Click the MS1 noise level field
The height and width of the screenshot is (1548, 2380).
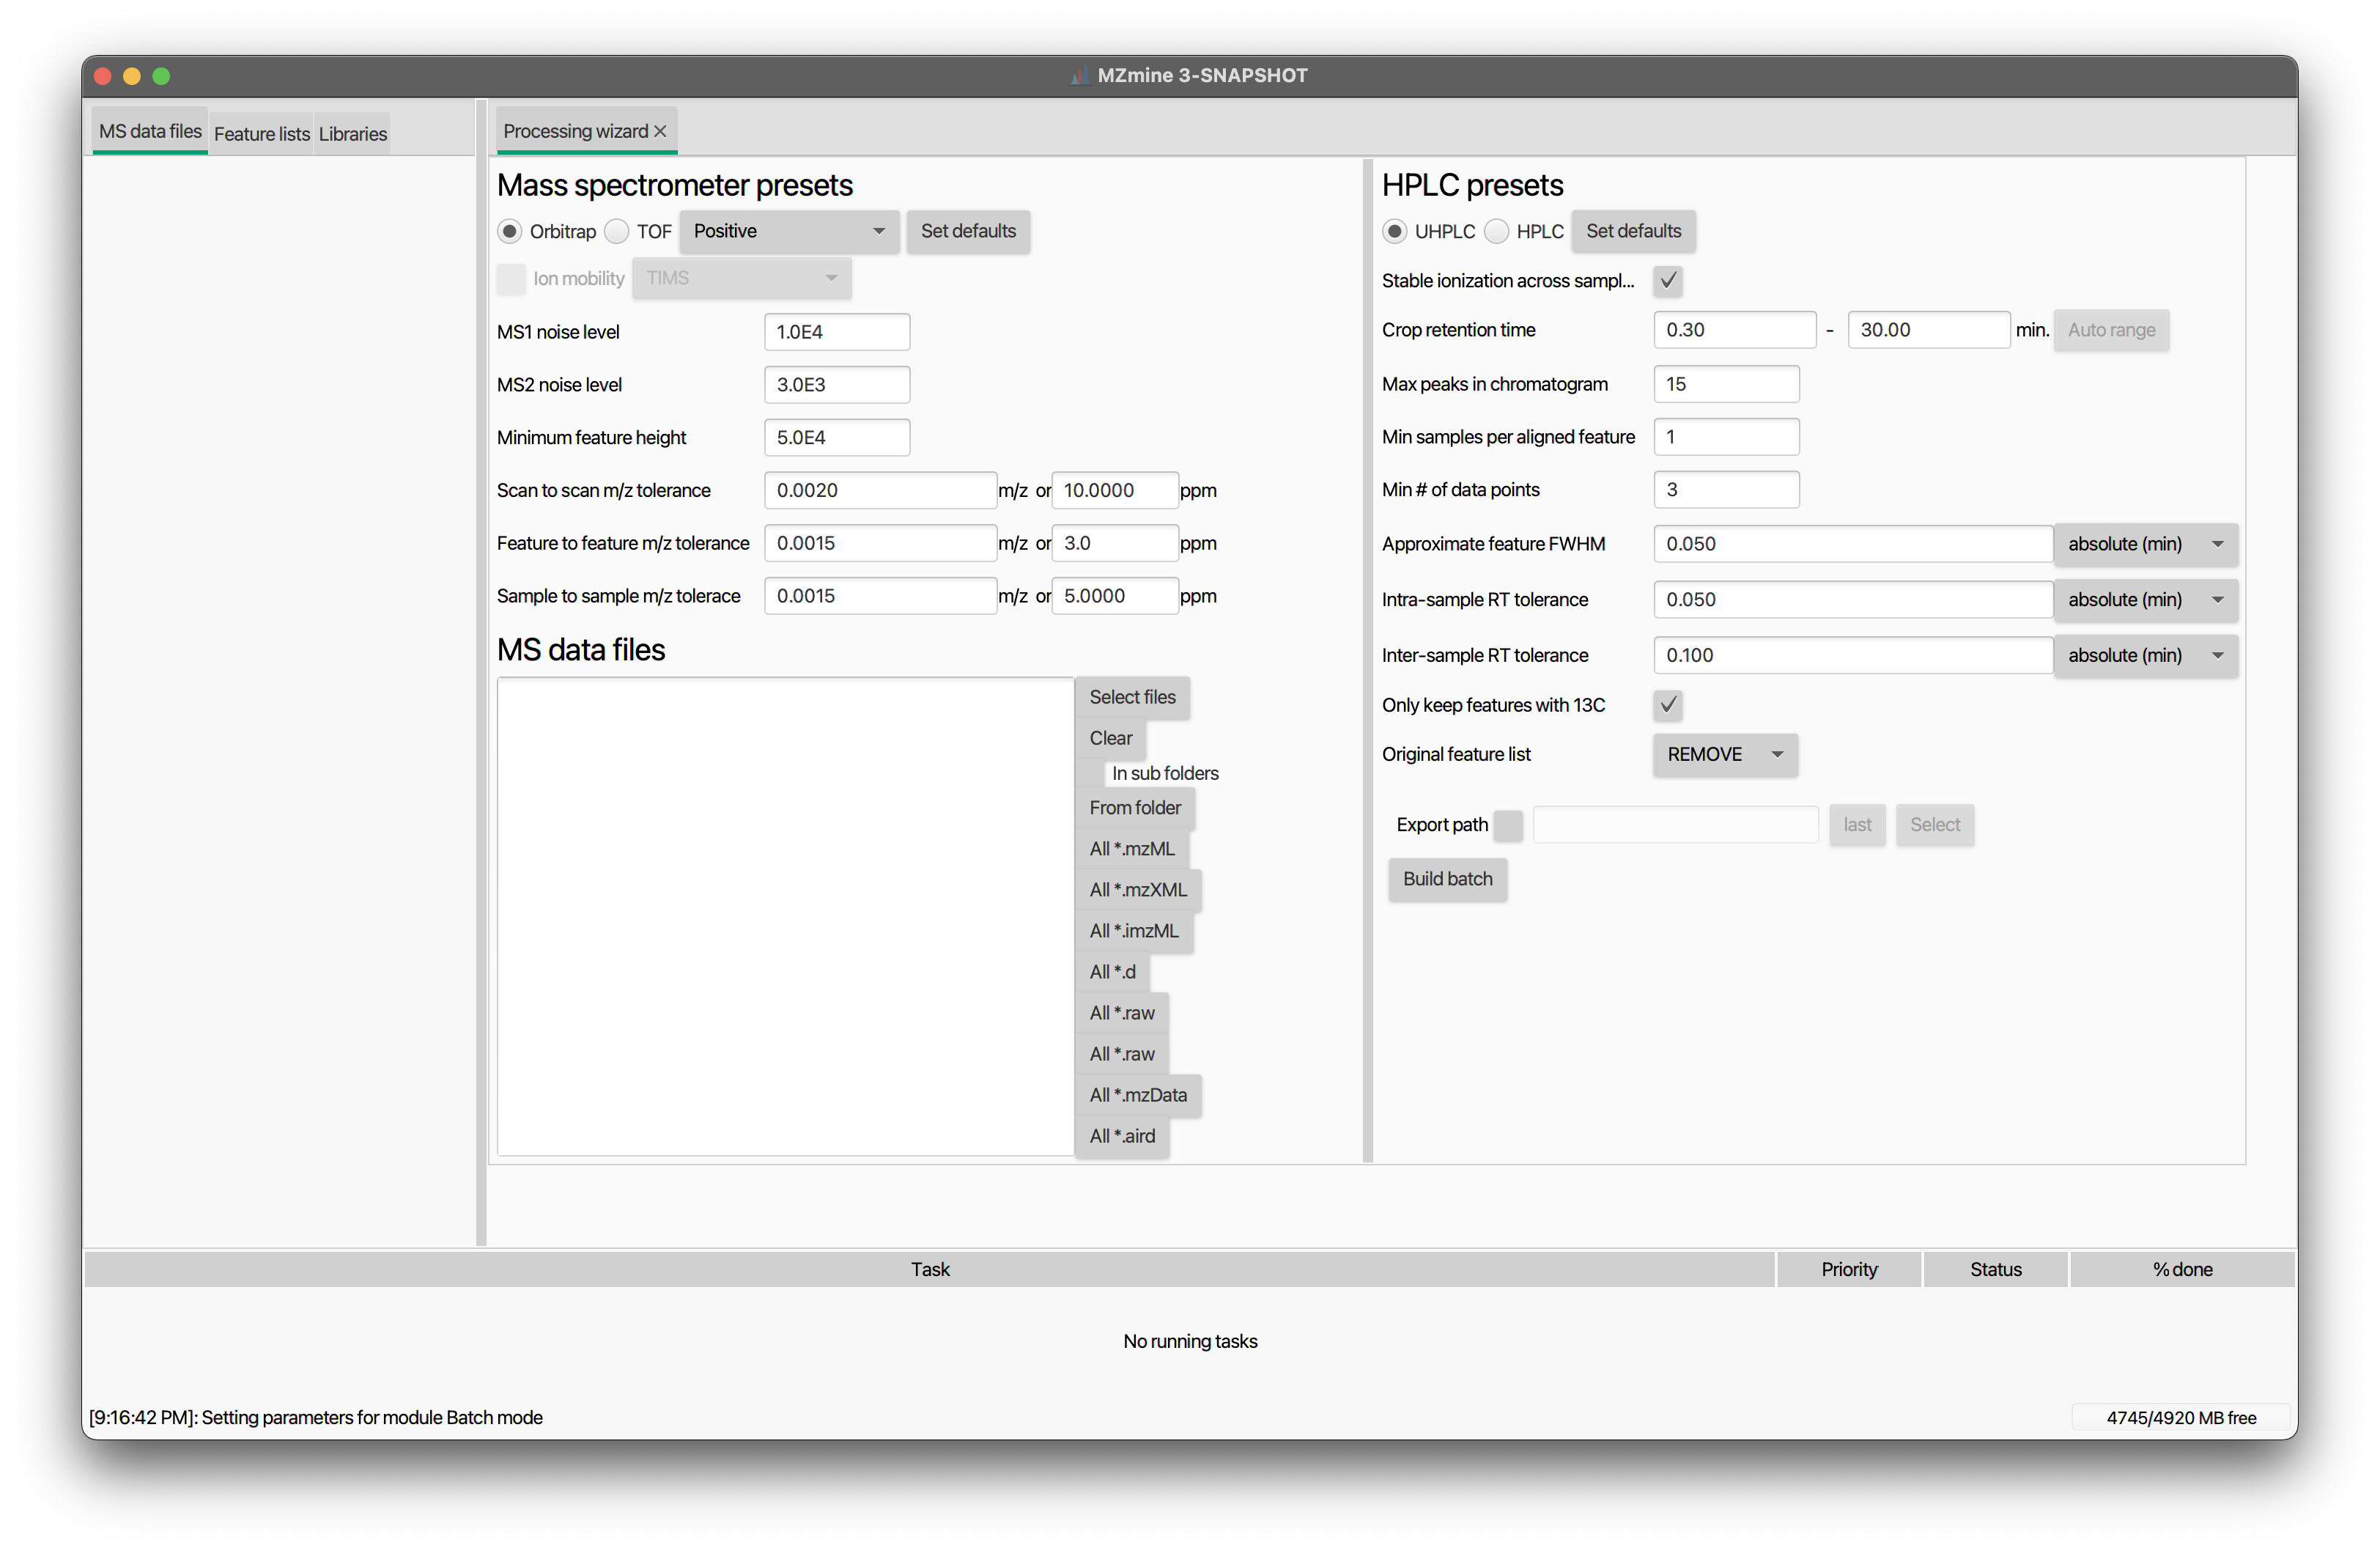click(x=837, y=332)
